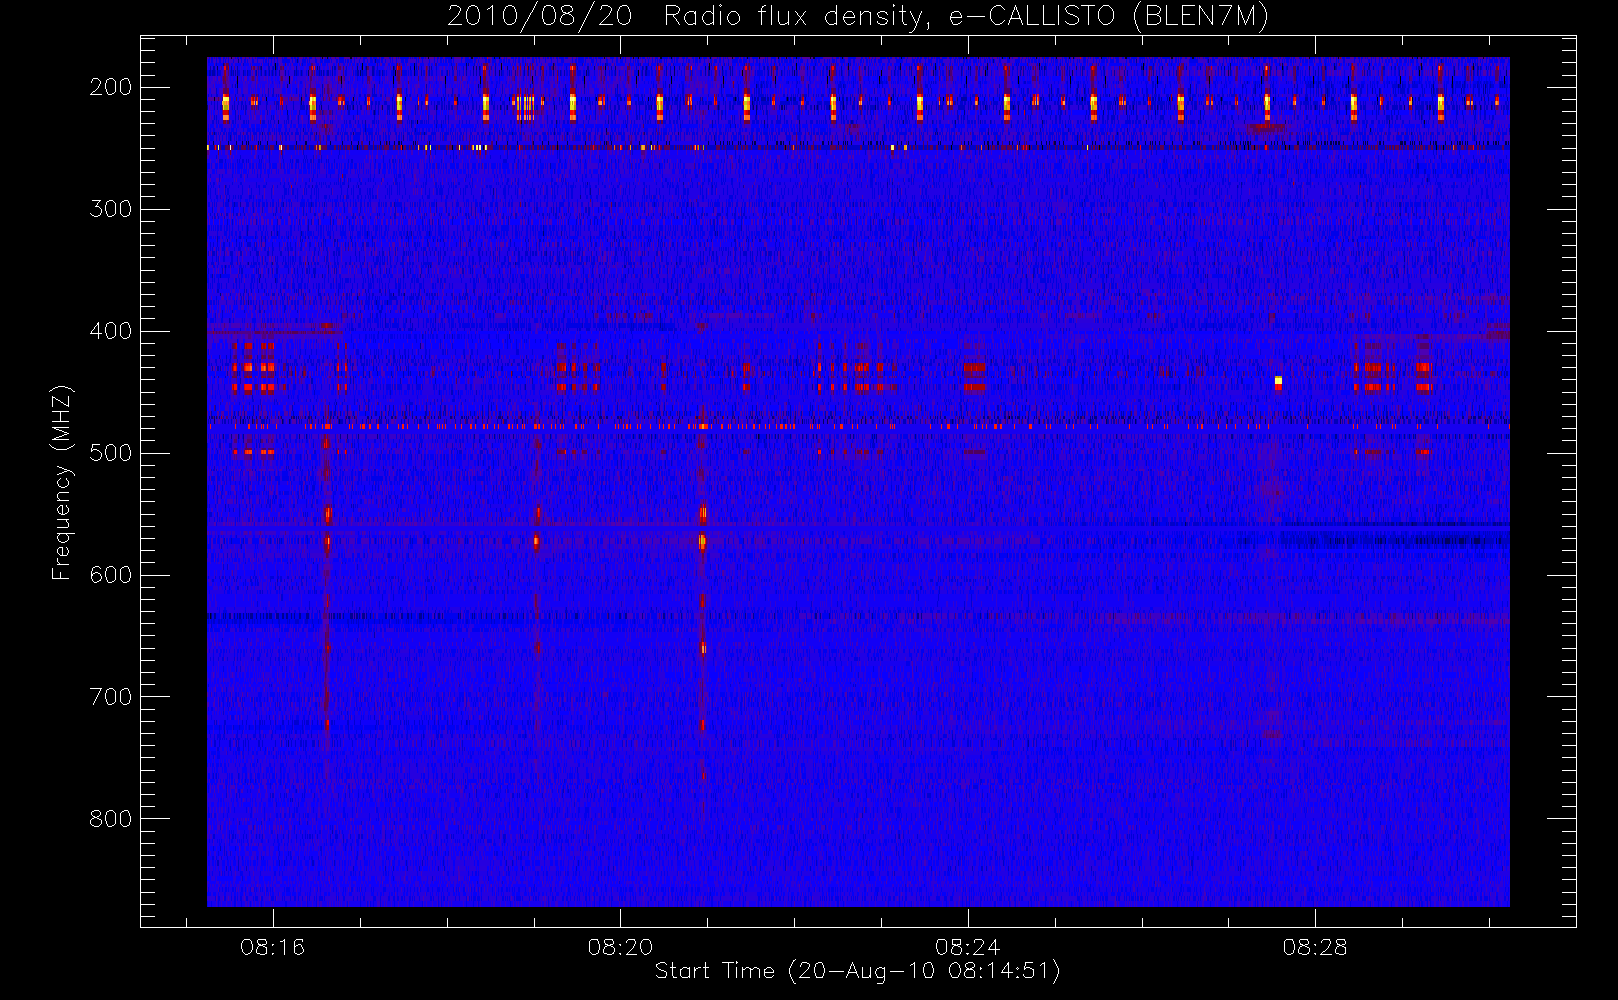This screenshot has width=1618, height=1000.
Task: Select the 700 frequency tick label
Action: click(x=110, y=697)
